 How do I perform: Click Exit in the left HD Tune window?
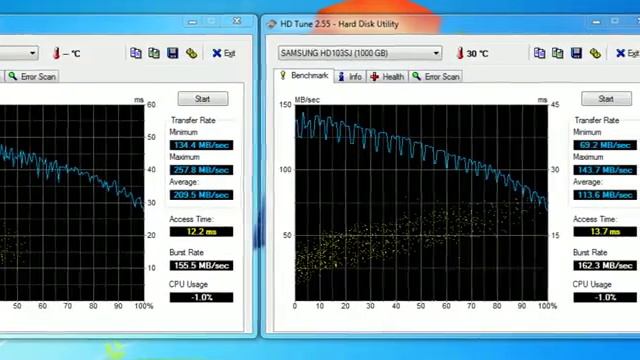(x=224, y=53)
